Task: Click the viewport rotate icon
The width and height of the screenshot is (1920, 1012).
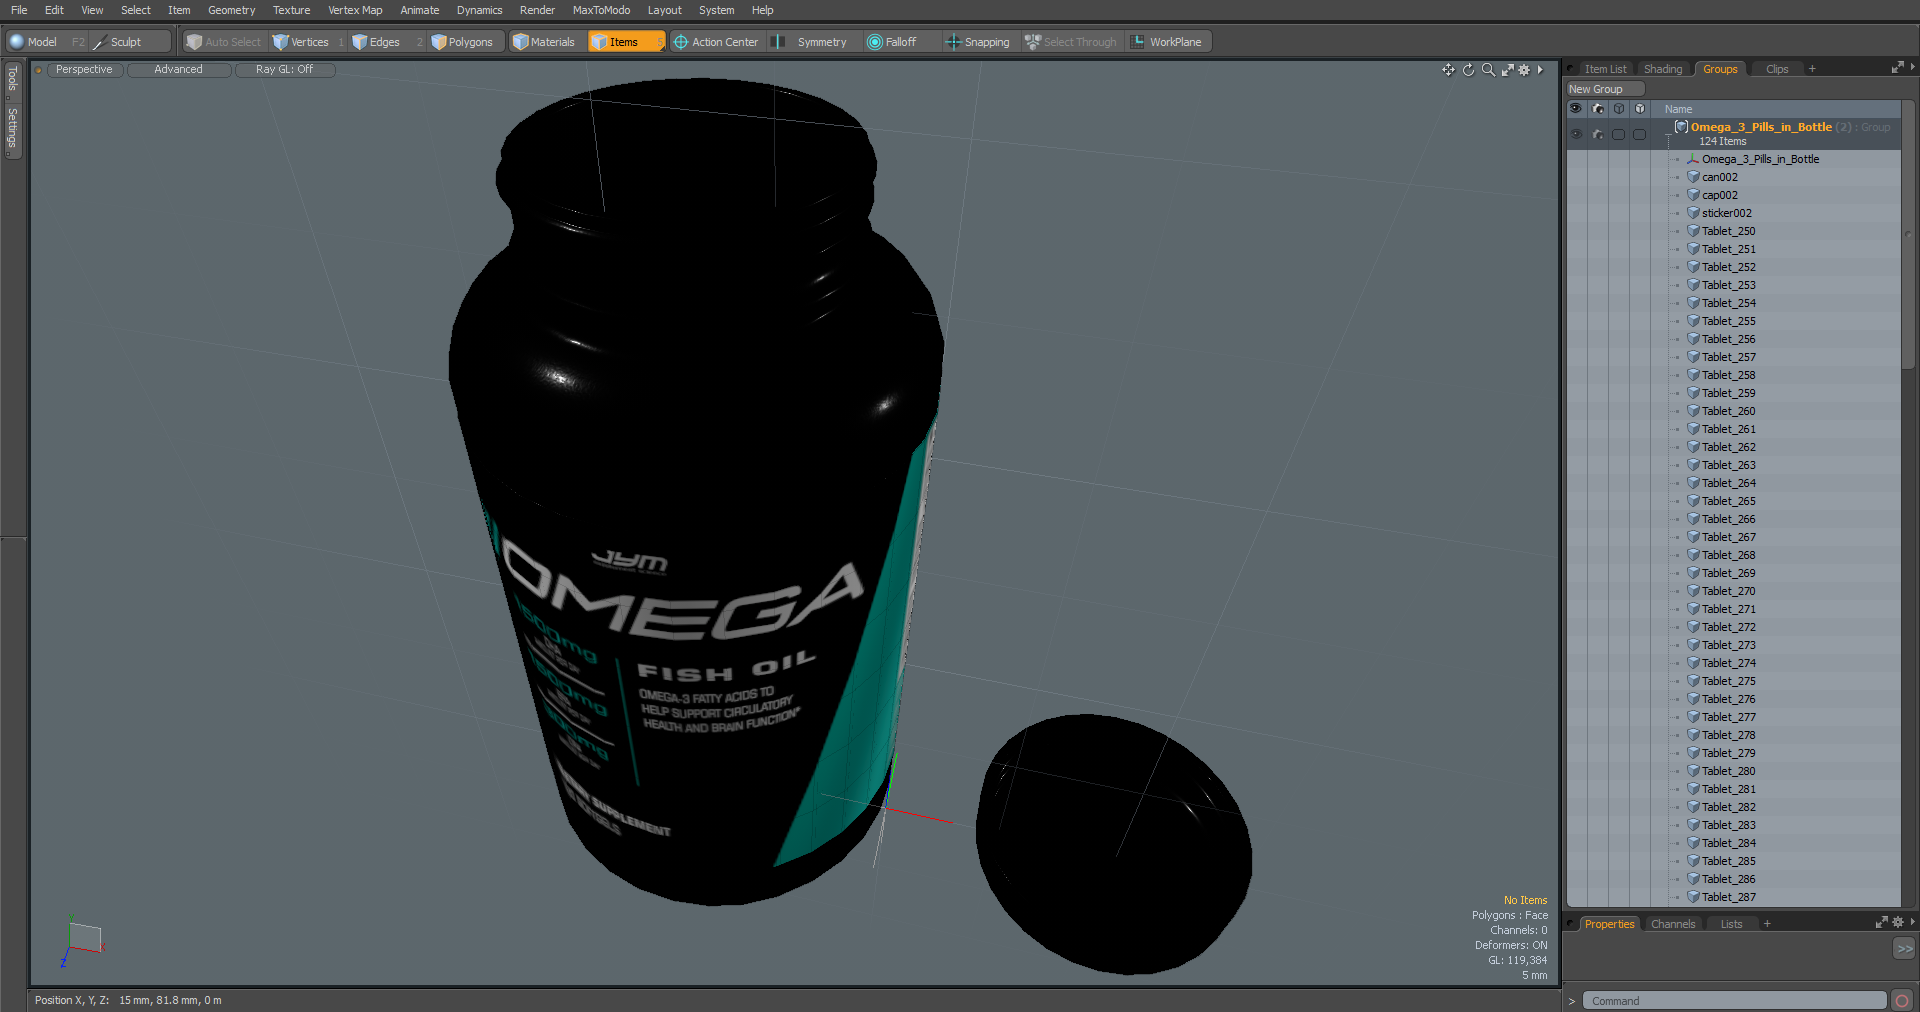Action: pos(1468,70)
